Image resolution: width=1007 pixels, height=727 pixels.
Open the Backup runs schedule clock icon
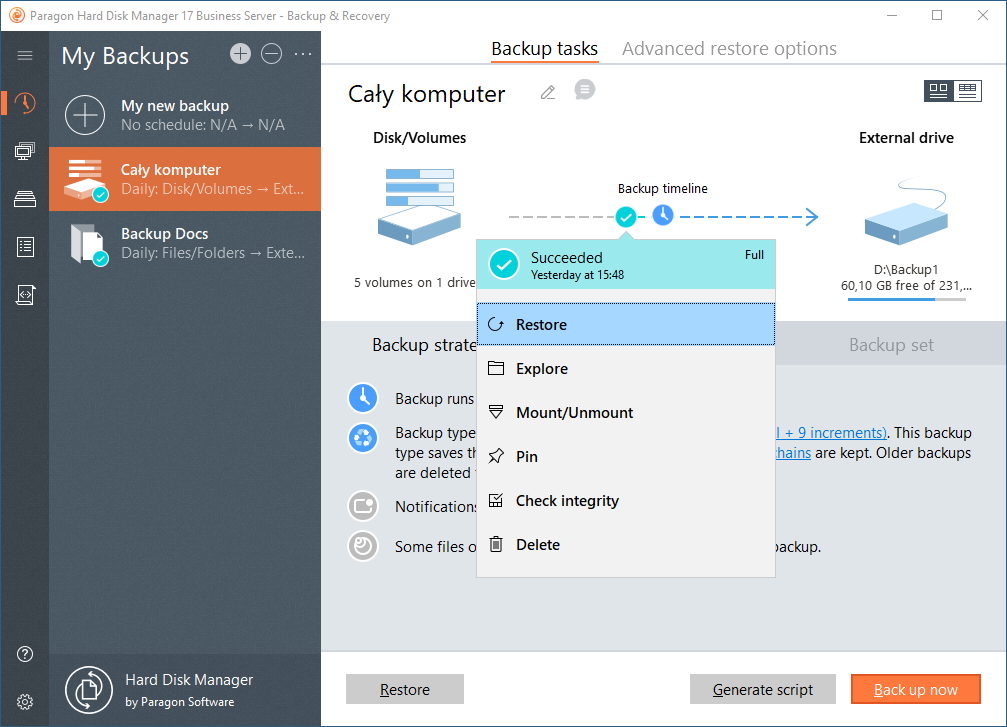pos(363,398)
